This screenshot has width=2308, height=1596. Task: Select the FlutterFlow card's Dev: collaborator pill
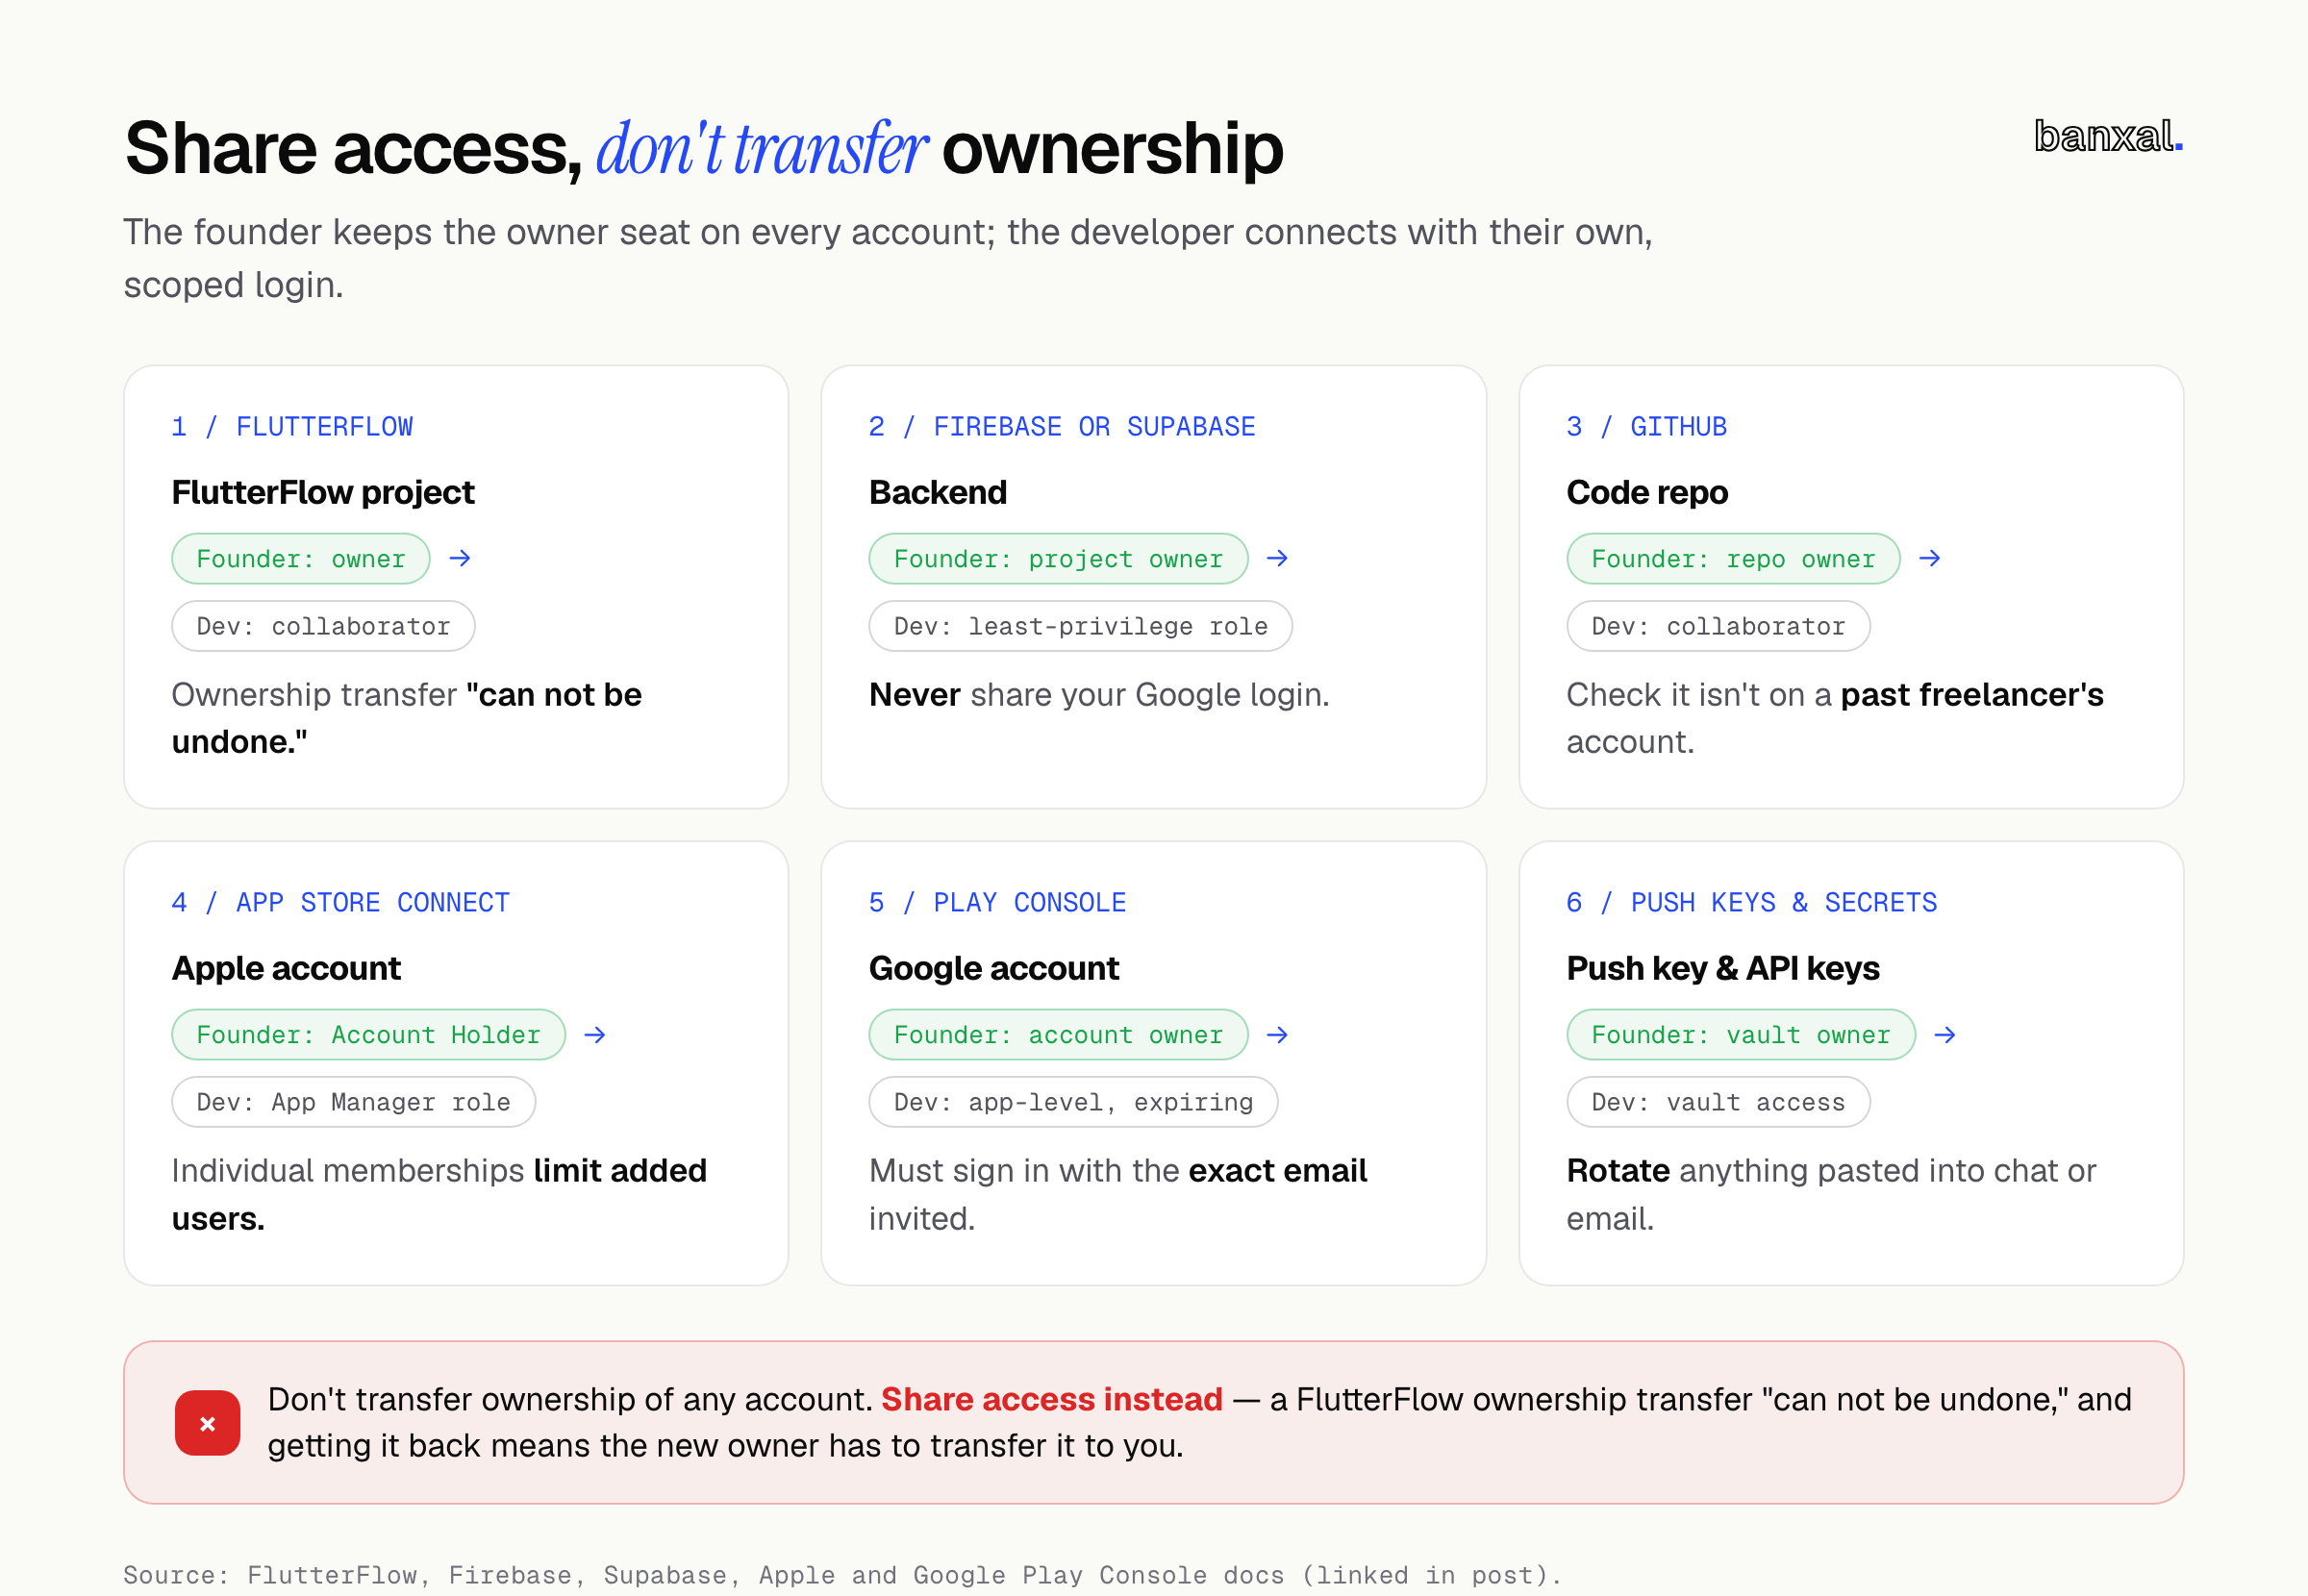click(323, 626)
